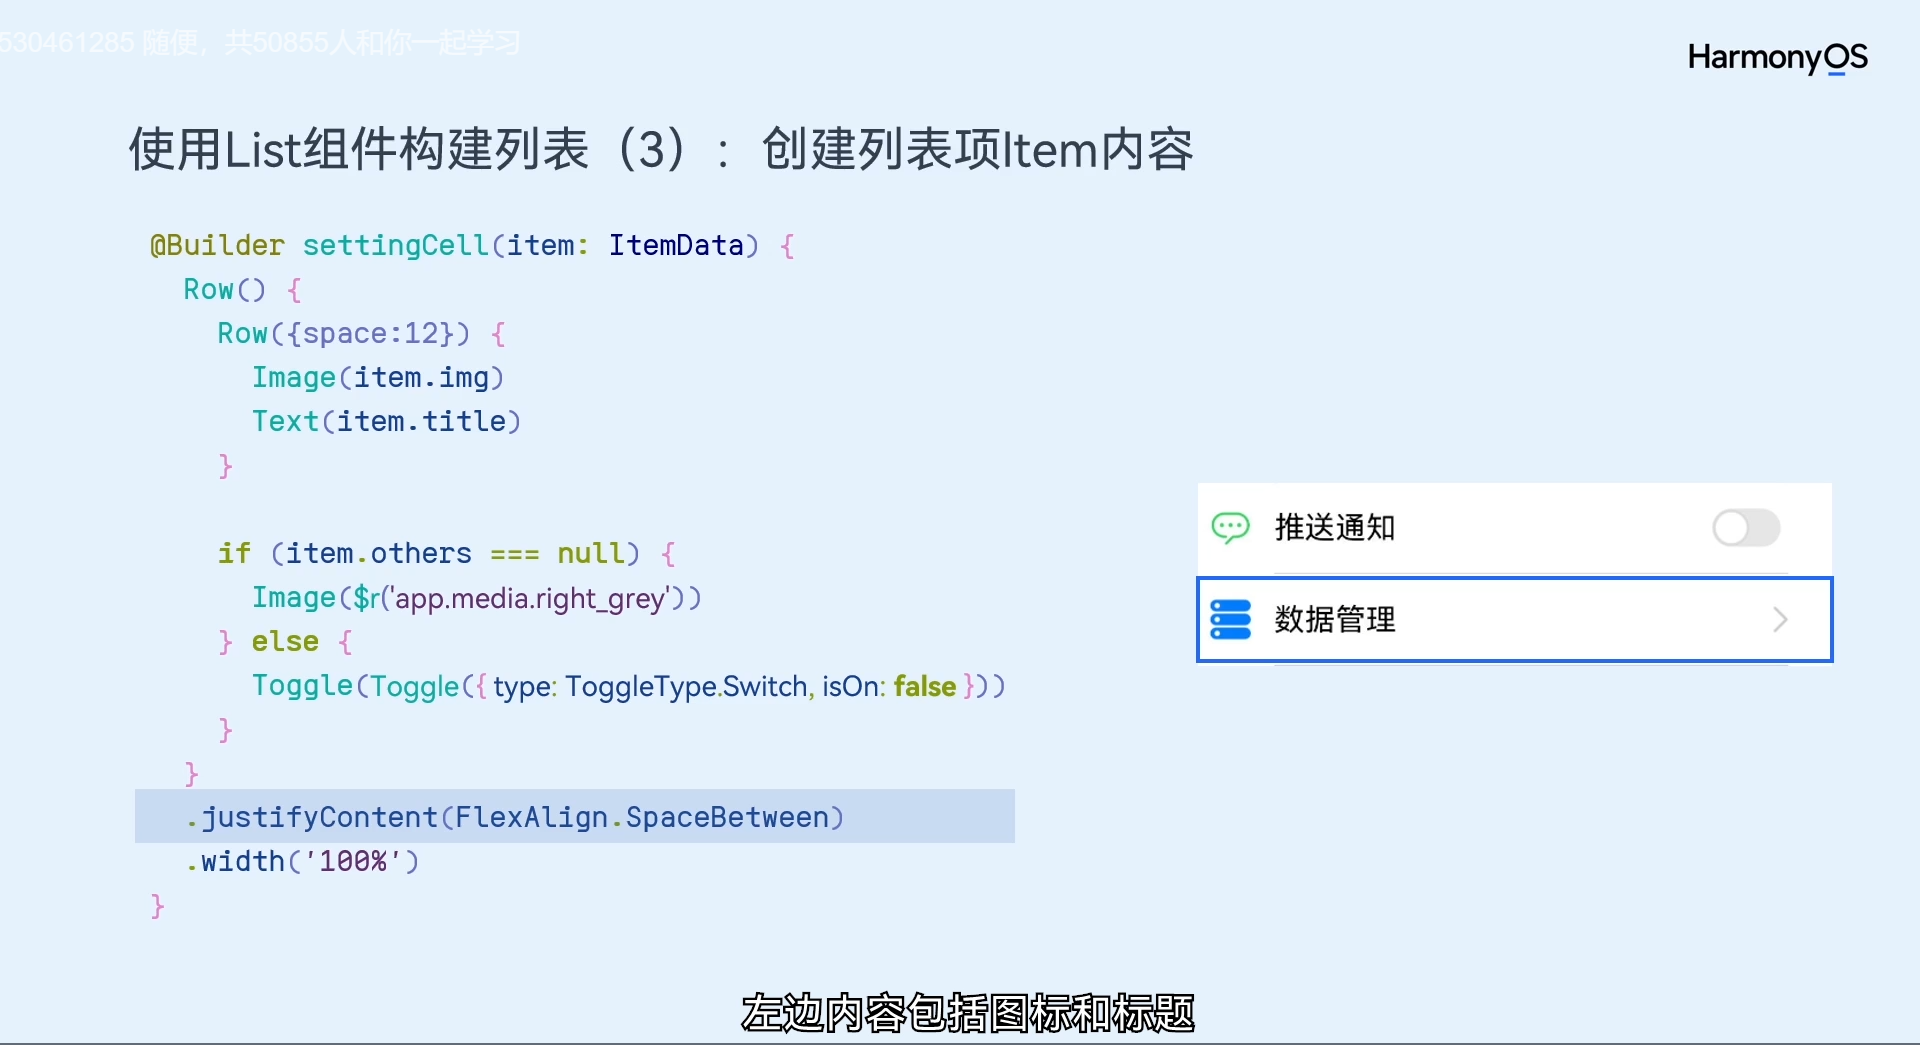Select the .width('100%') code line
1920x1045 pixels.
(x=303, y=861)
